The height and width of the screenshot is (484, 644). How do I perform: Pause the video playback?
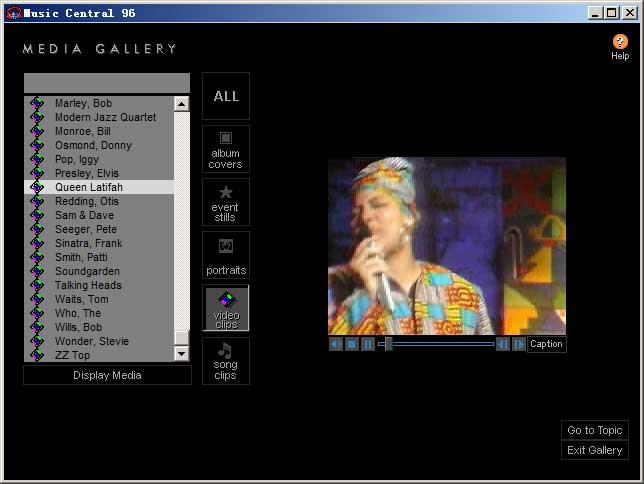(x=368, y=344)
